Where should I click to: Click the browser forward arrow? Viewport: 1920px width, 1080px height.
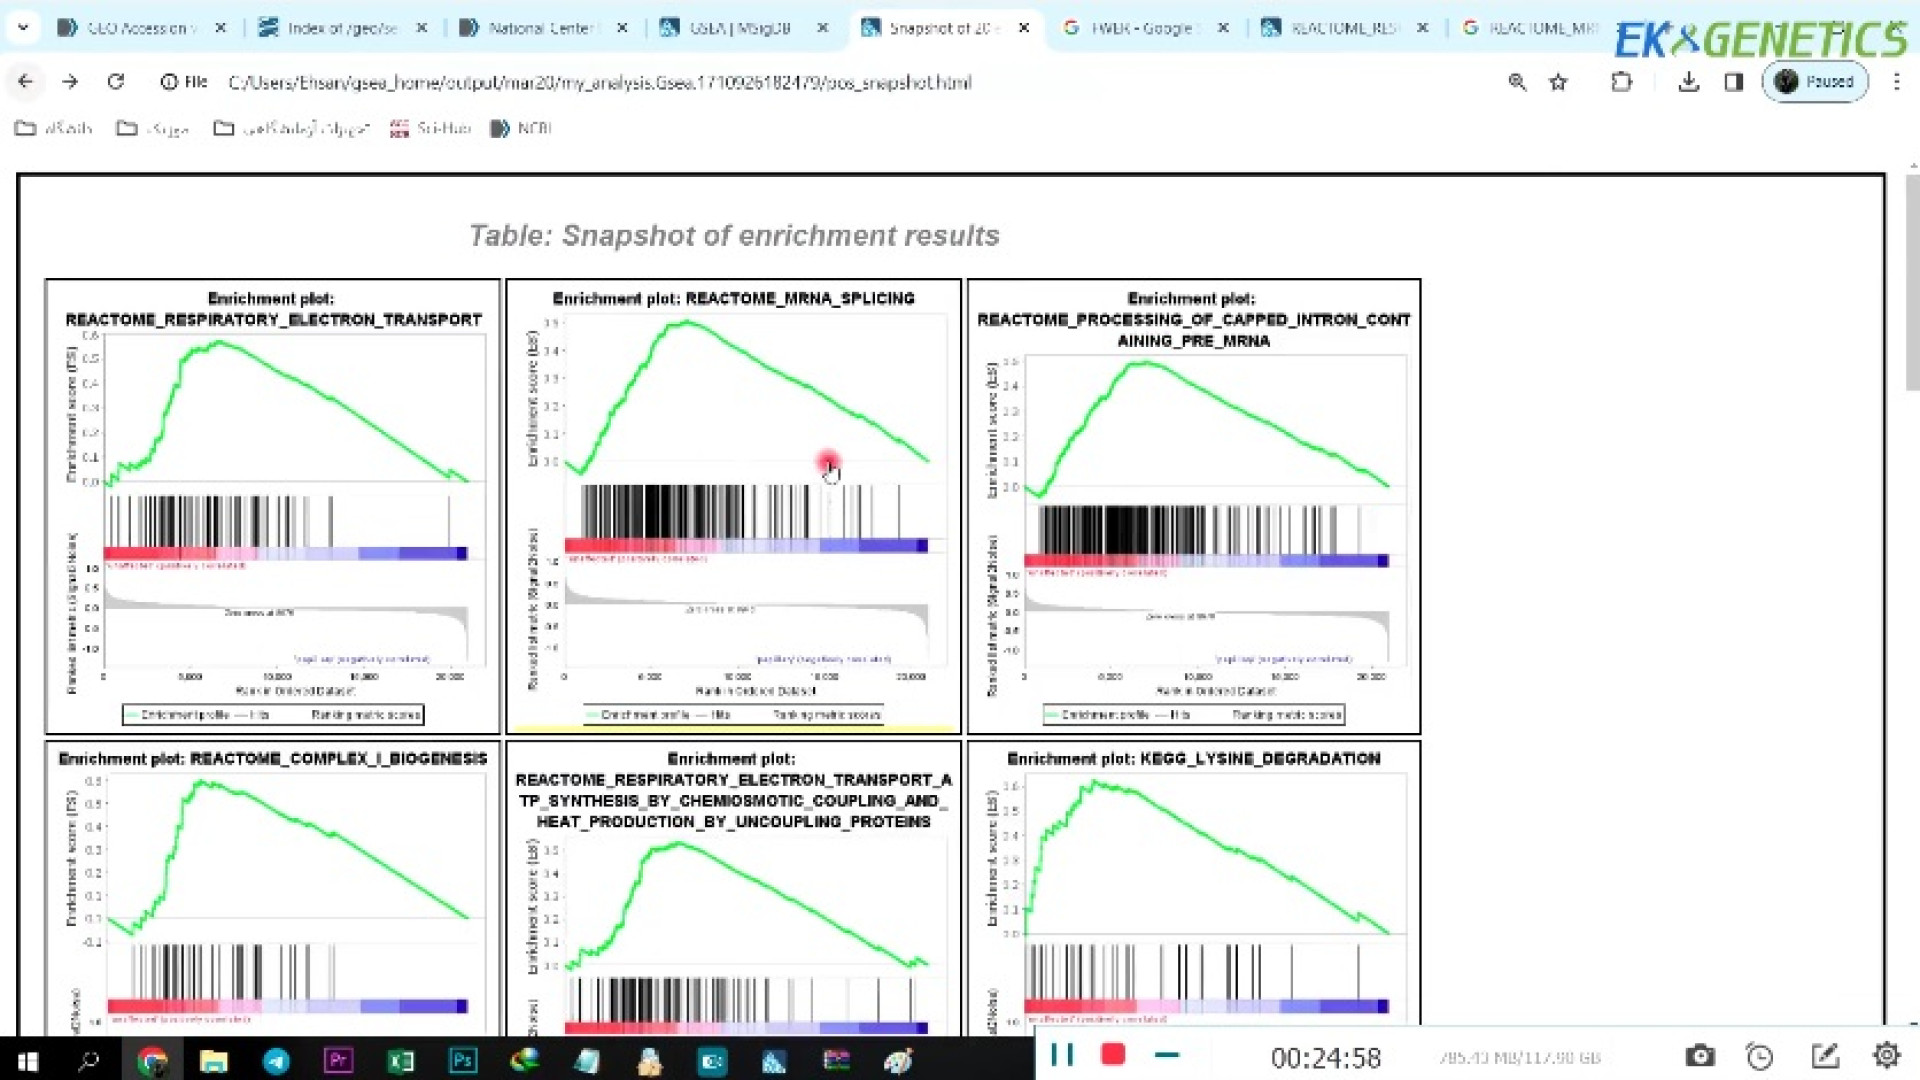pyautogui.click(x=70, y=82)
